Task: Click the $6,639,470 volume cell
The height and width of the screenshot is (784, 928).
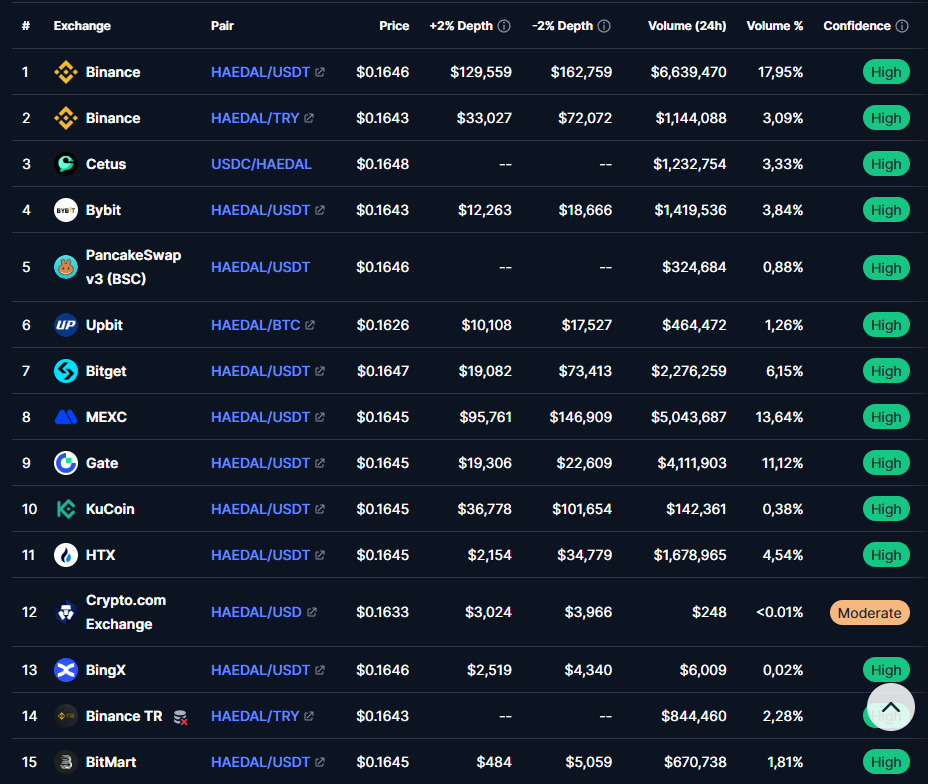Action: click(x=688, y=72)
